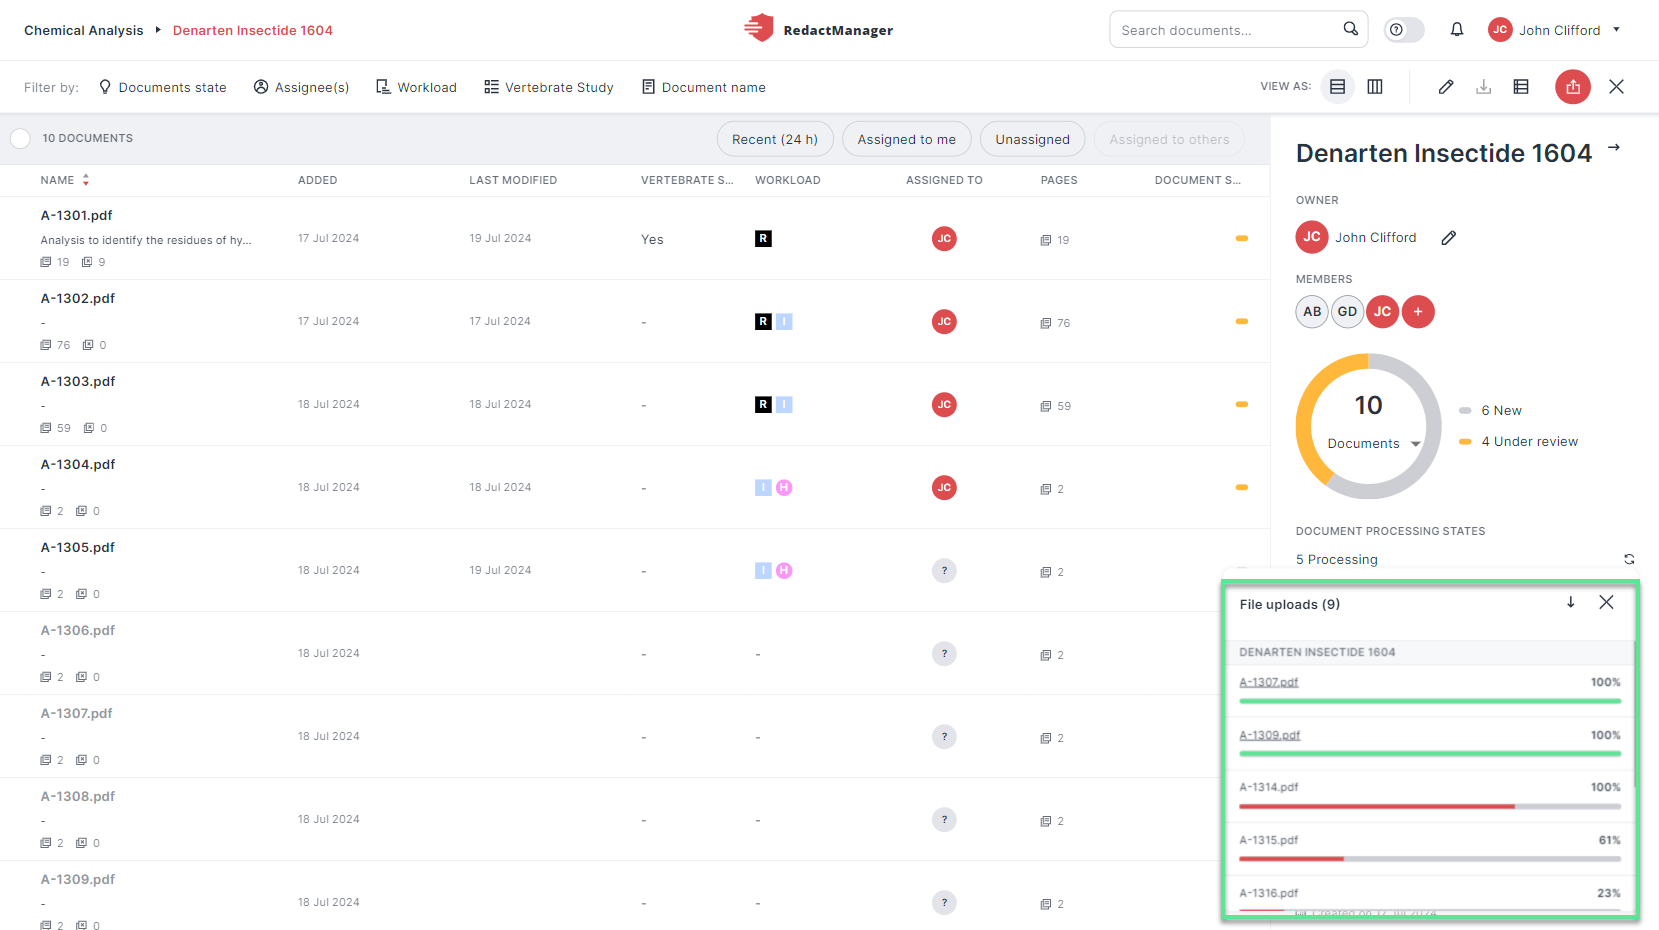Click the A-1315.pdf upload progress bar
1659x930 pixels.
coord(1430,859)
